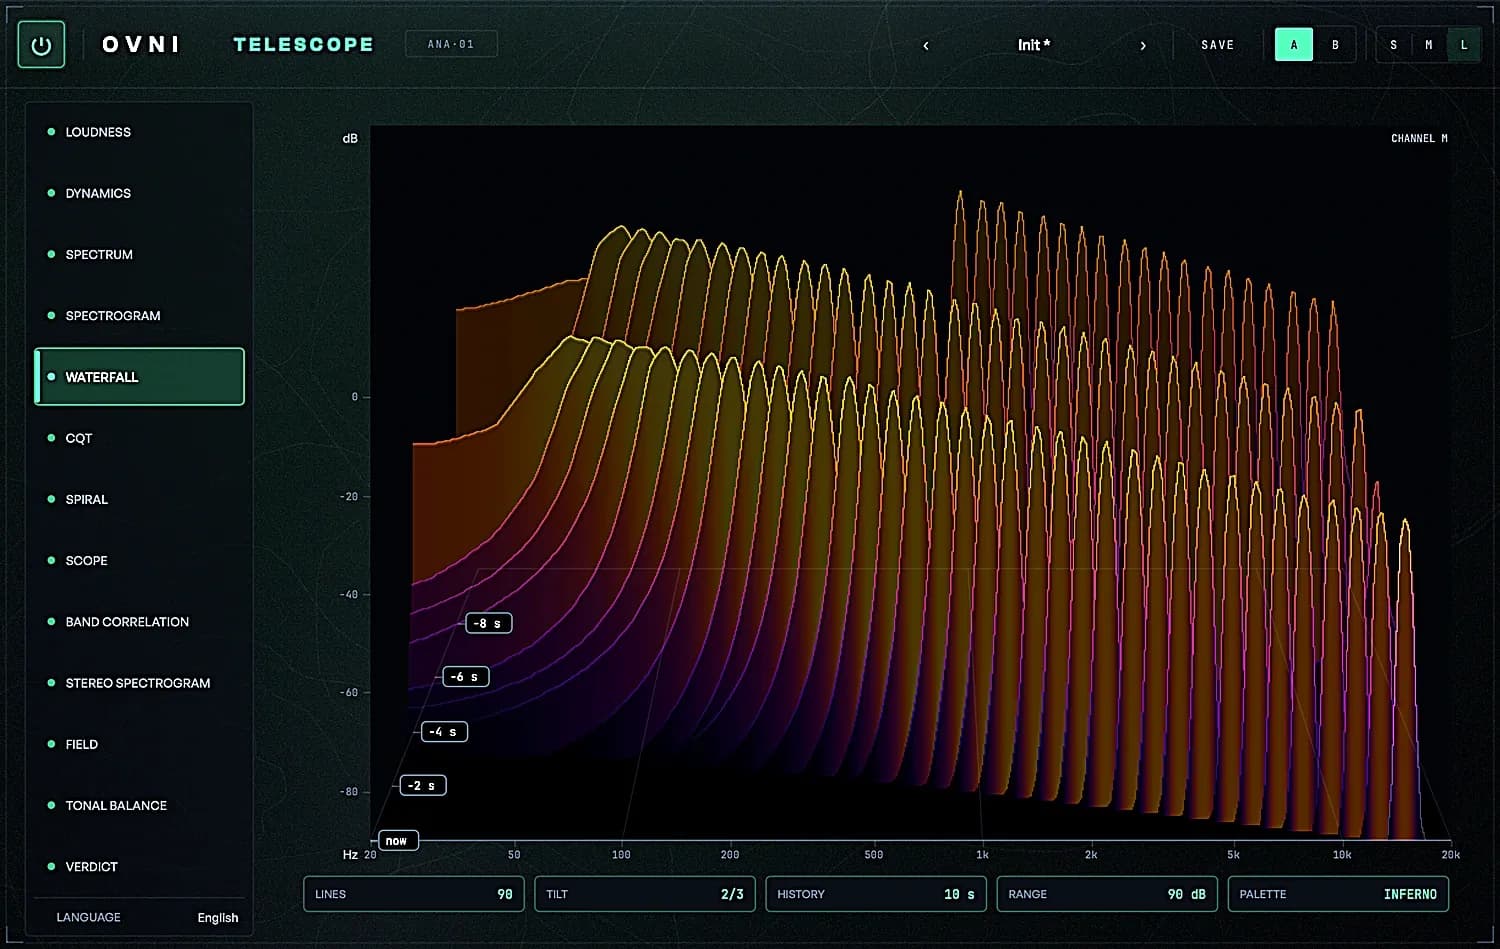Change the Inferno palette

point(1338,894)
